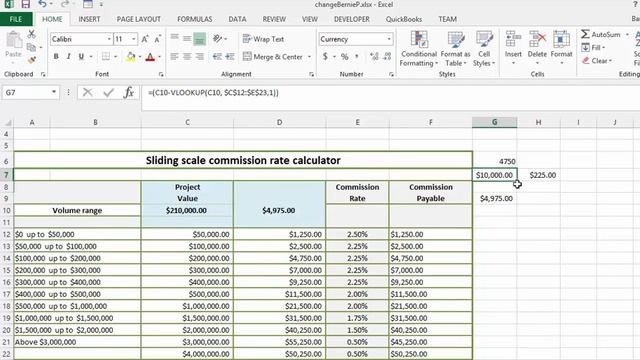Click the Decrease Decimal icon
Viewport: 640px width, 360px height.
coord(387,57)
